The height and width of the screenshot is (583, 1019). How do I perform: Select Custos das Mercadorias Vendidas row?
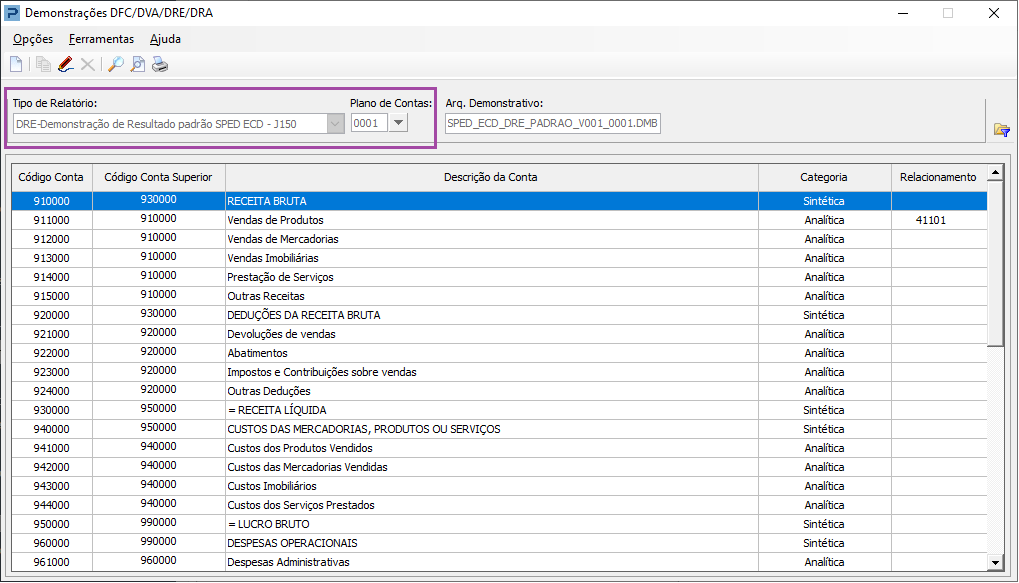(499, 467)
